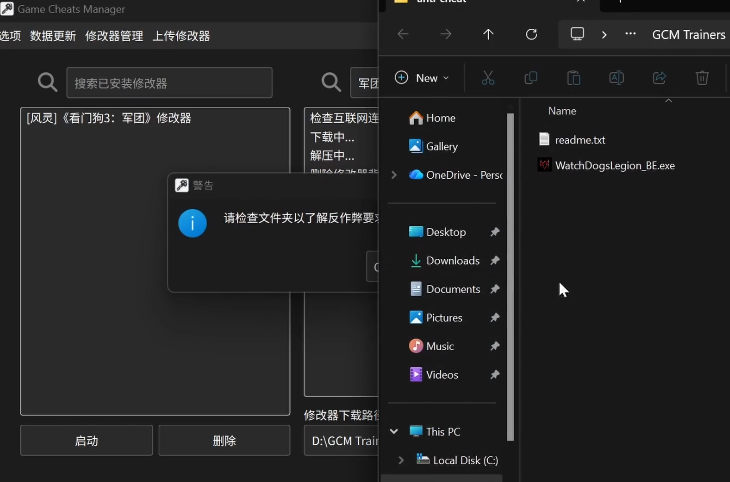Open the address bar ellipsis menu
730x482 pixels.
[x=630, y=34]
